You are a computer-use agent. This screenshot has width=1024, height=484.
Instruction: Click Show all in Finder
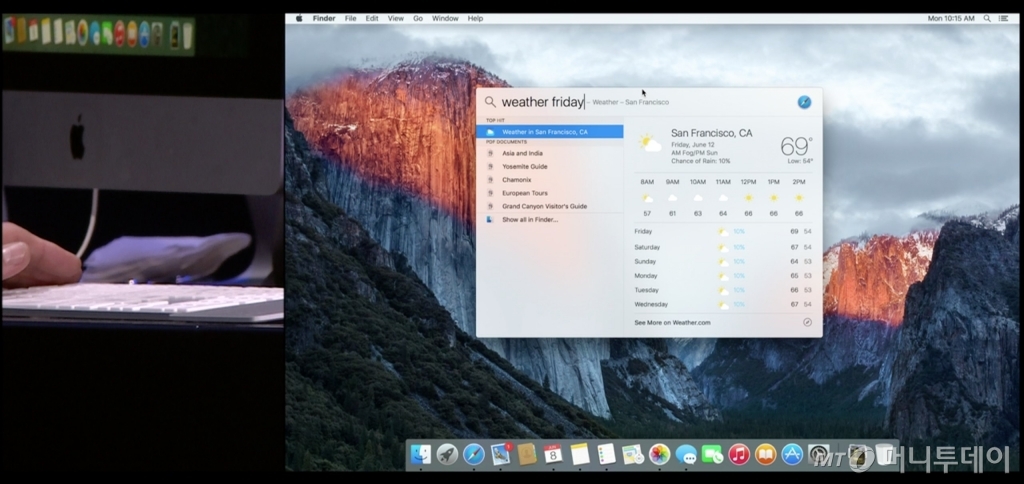[x=530, y=219]
